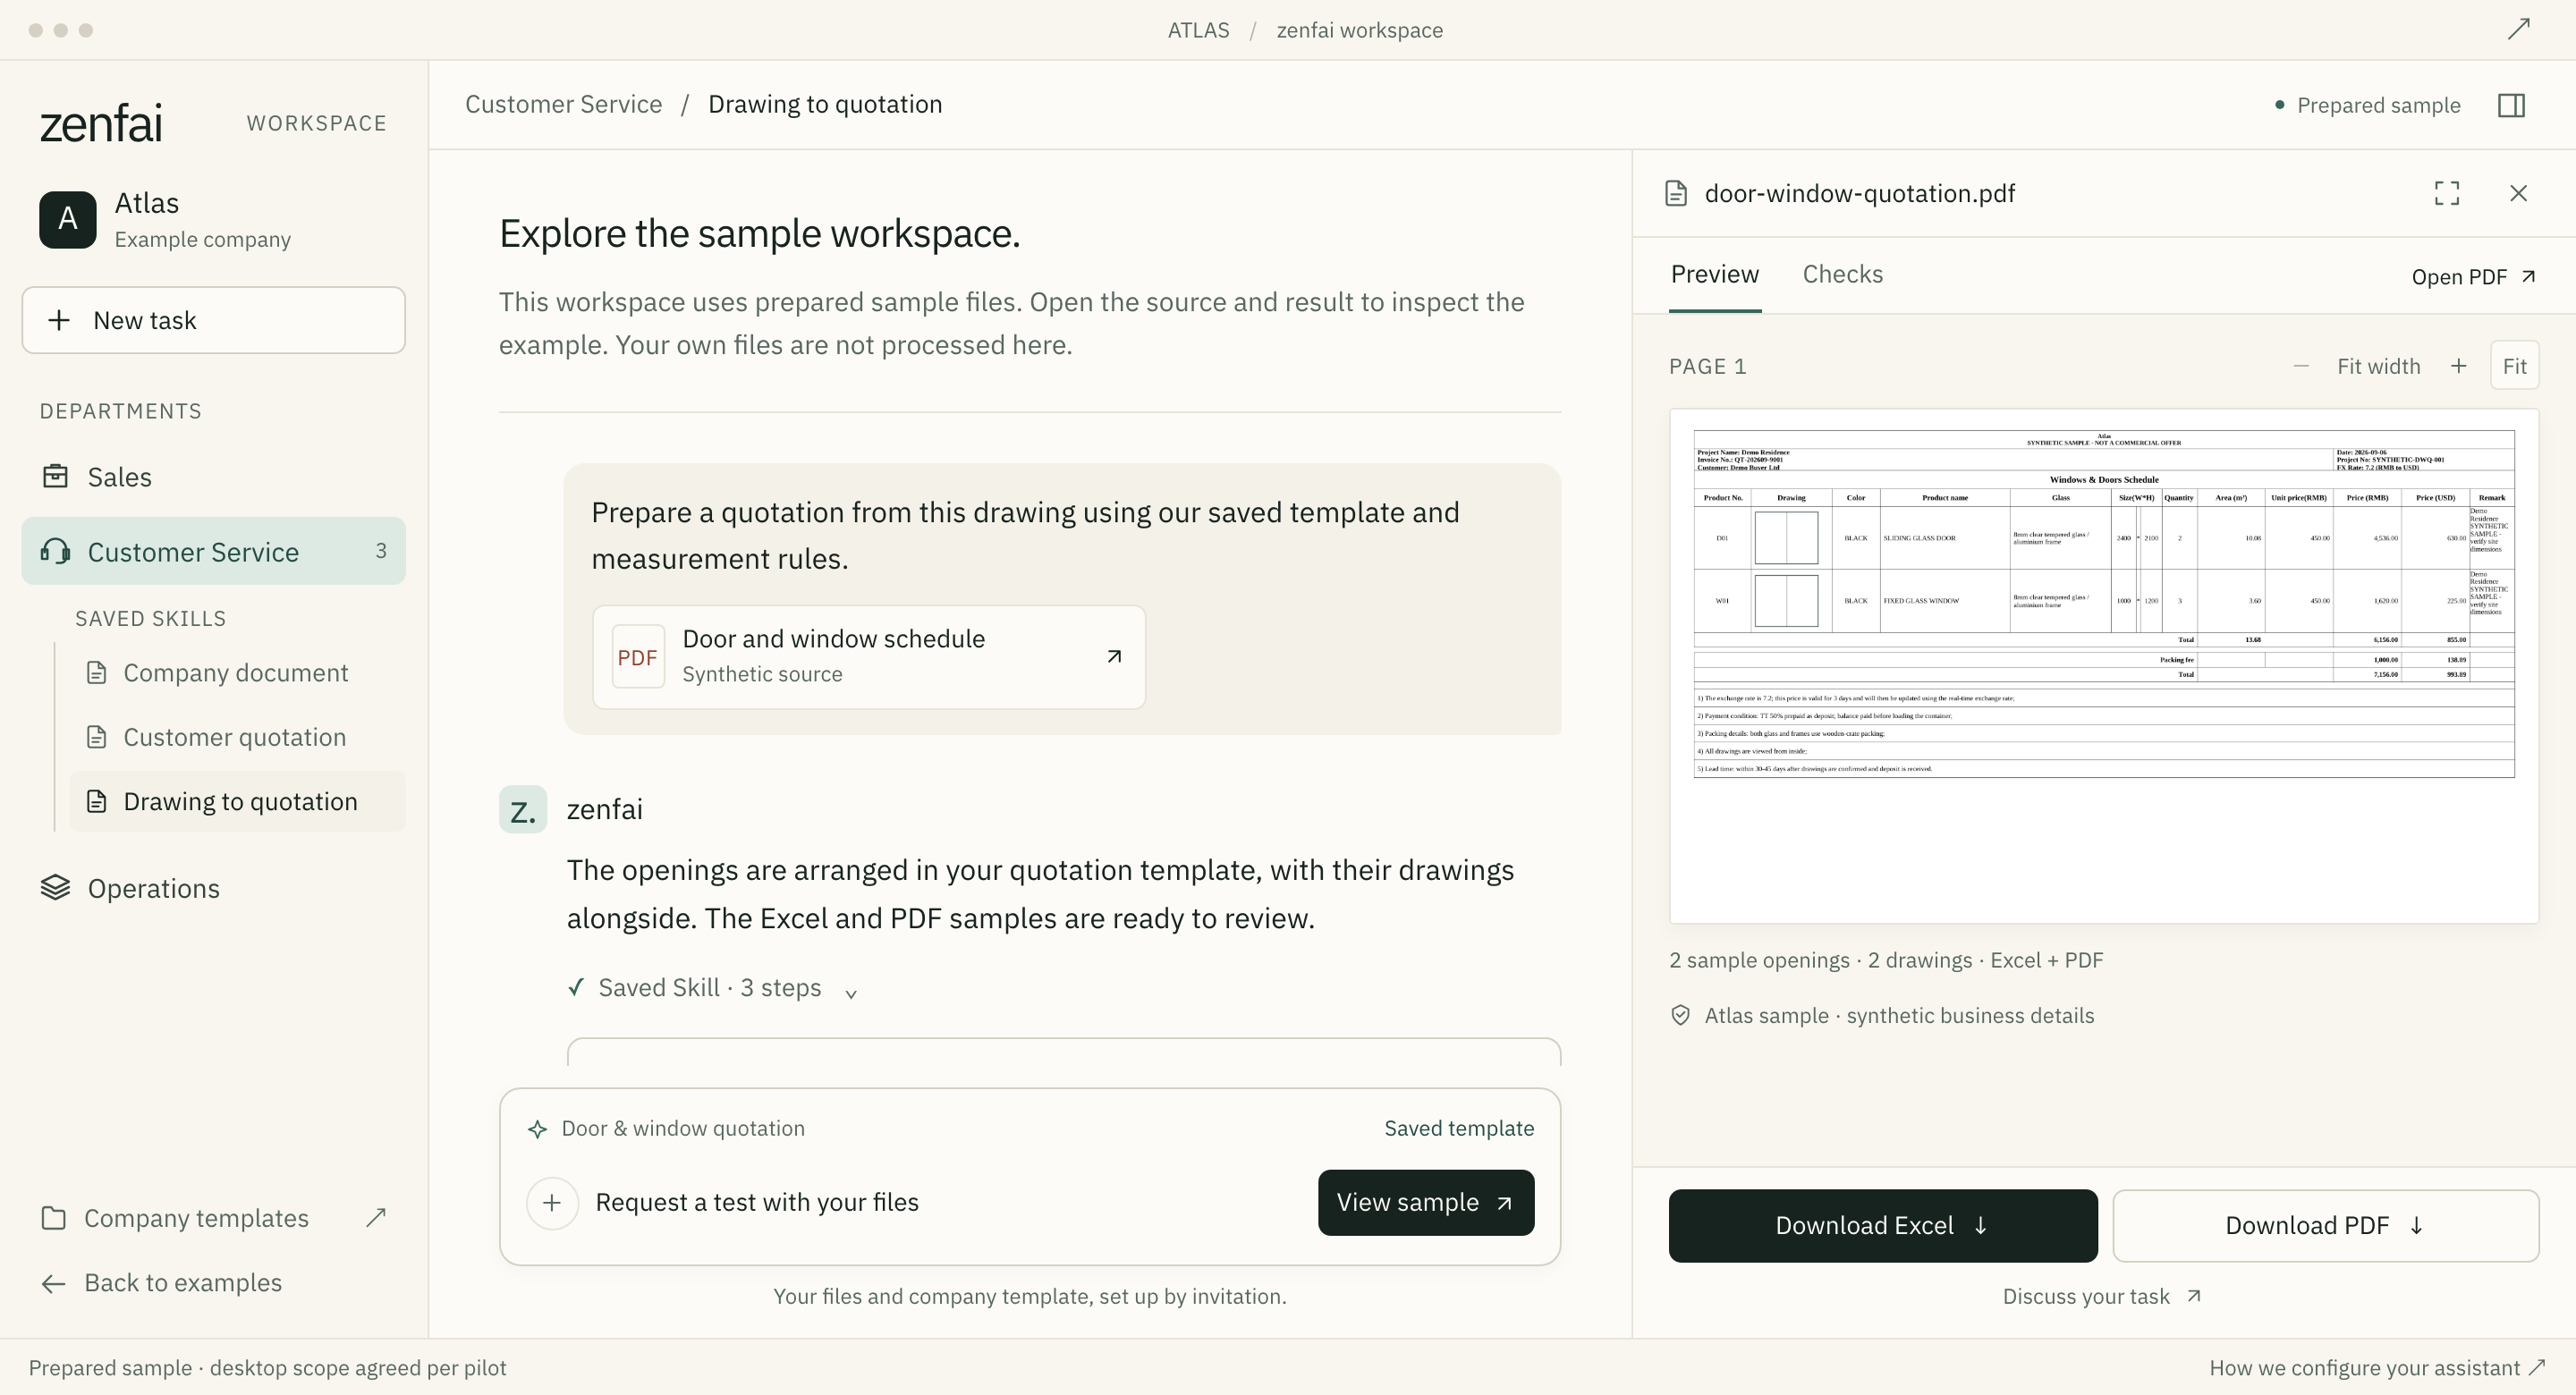Open the Discuss your task link
The height and width of the screenshot is (1395, 2576).
pos(2101,1296)
